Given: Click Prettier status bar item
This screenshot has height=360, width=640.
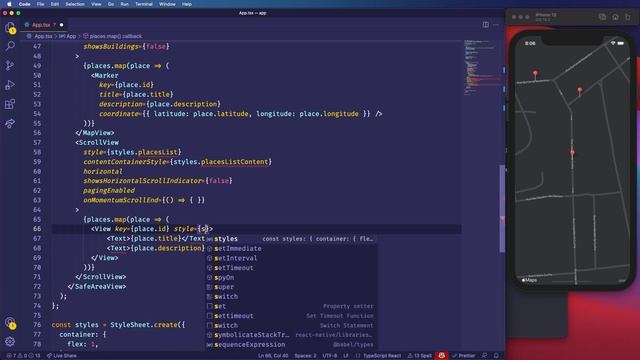Looking at the screenshot, I should pyautogui.click(x=464, y=356).
